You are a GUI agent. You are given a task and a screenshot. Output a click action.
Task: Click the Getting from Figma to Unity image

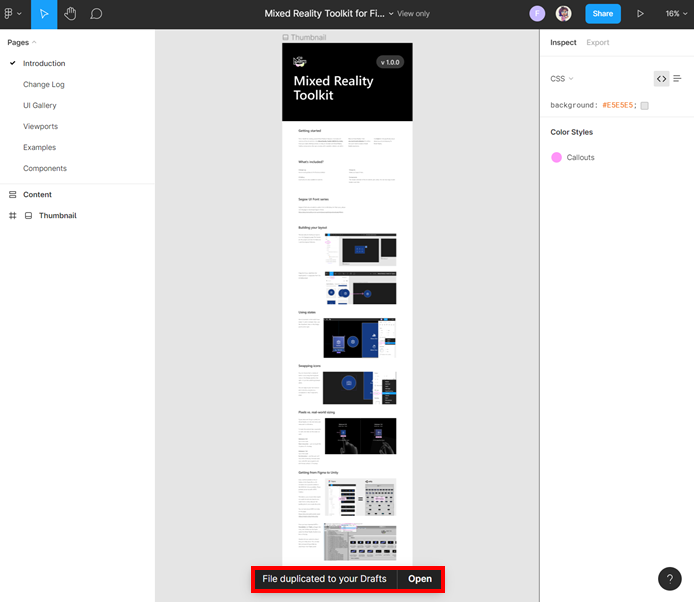360,497
